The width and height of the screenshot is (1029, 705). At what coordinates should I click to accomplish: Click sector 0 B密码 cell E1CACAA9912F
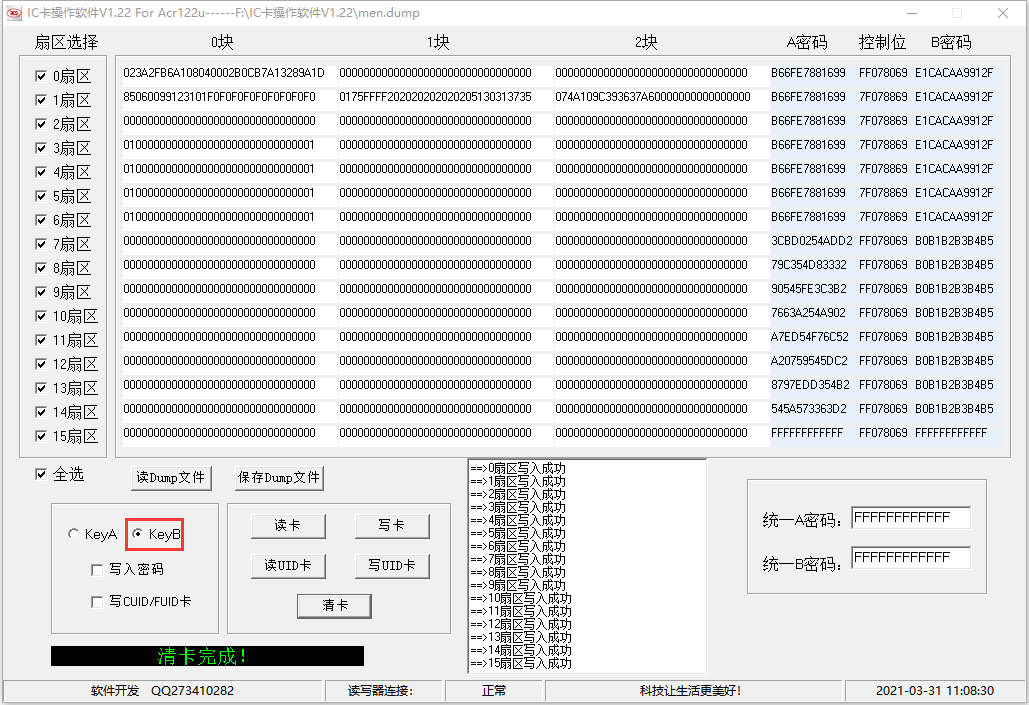pyautogui.click(x=954, y=73)
